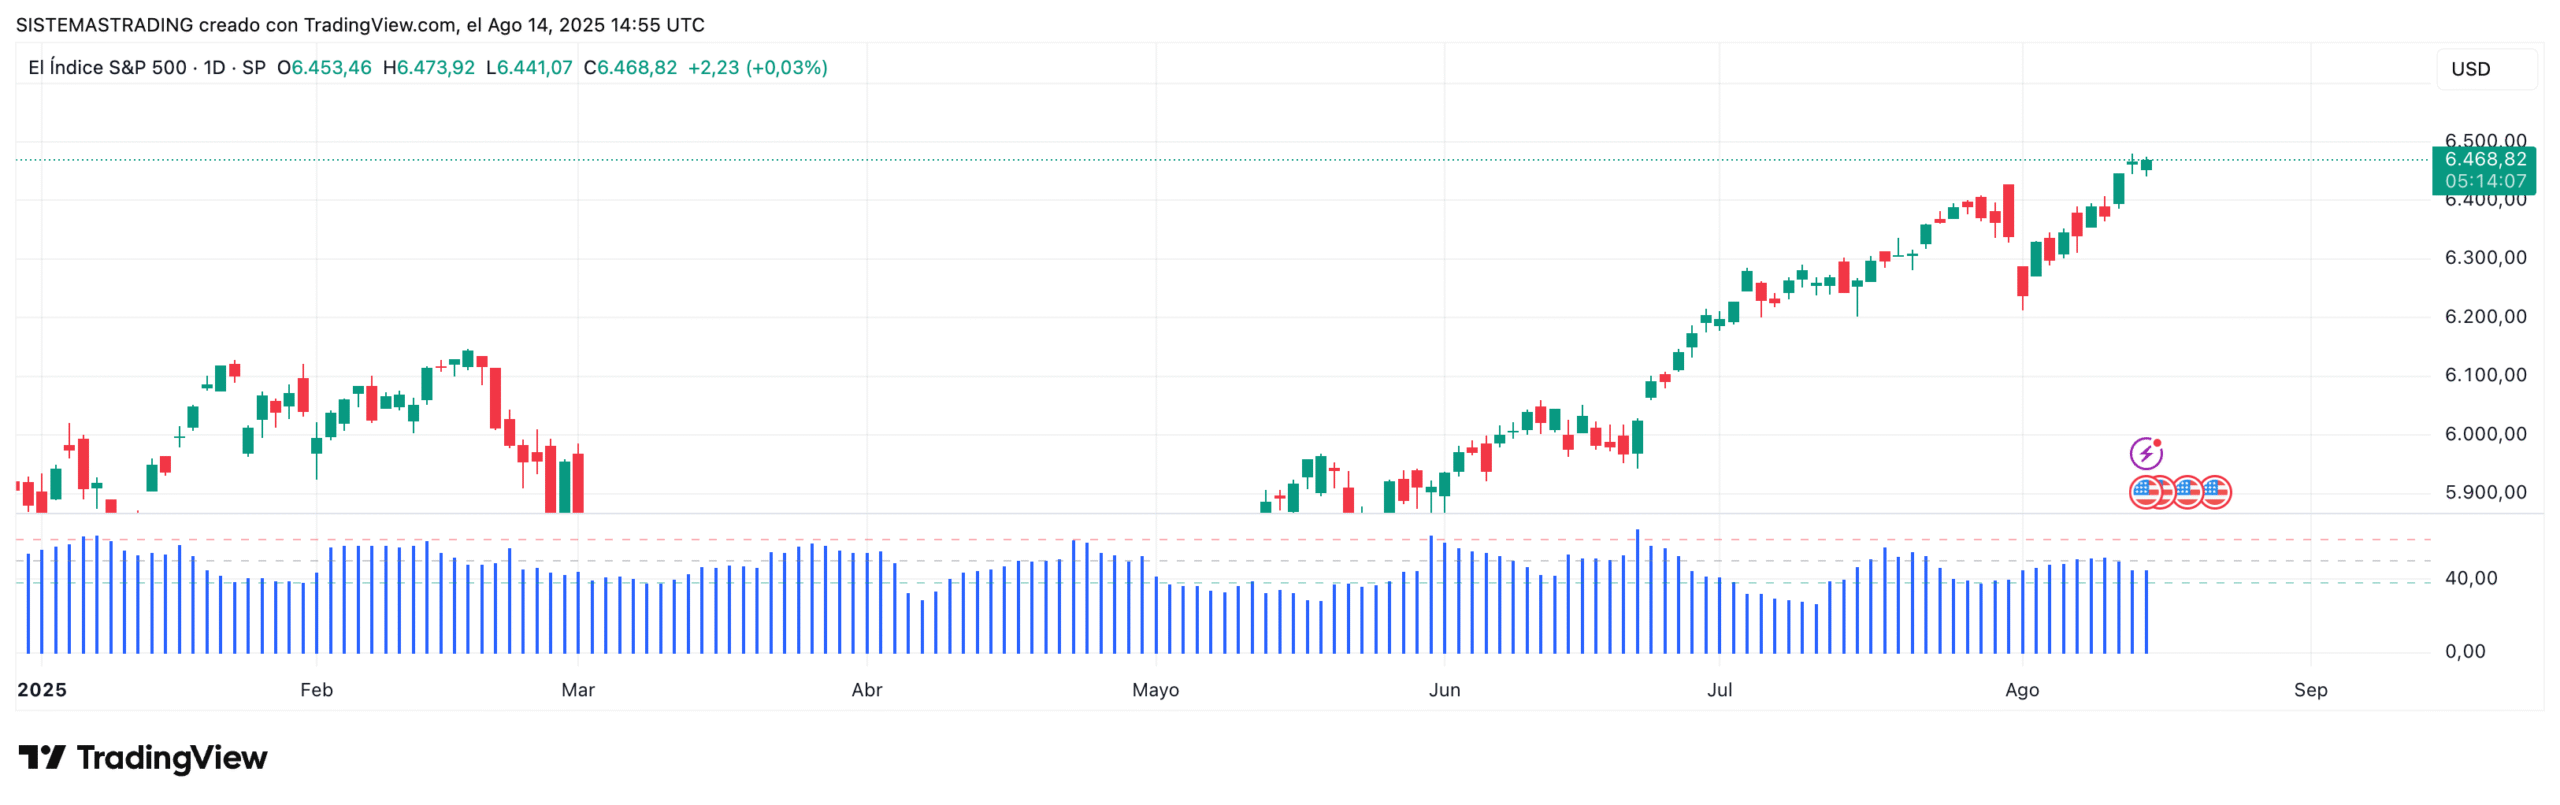Click the Sep label on time axis
2560x805 pixels.
click(2310, 690)
